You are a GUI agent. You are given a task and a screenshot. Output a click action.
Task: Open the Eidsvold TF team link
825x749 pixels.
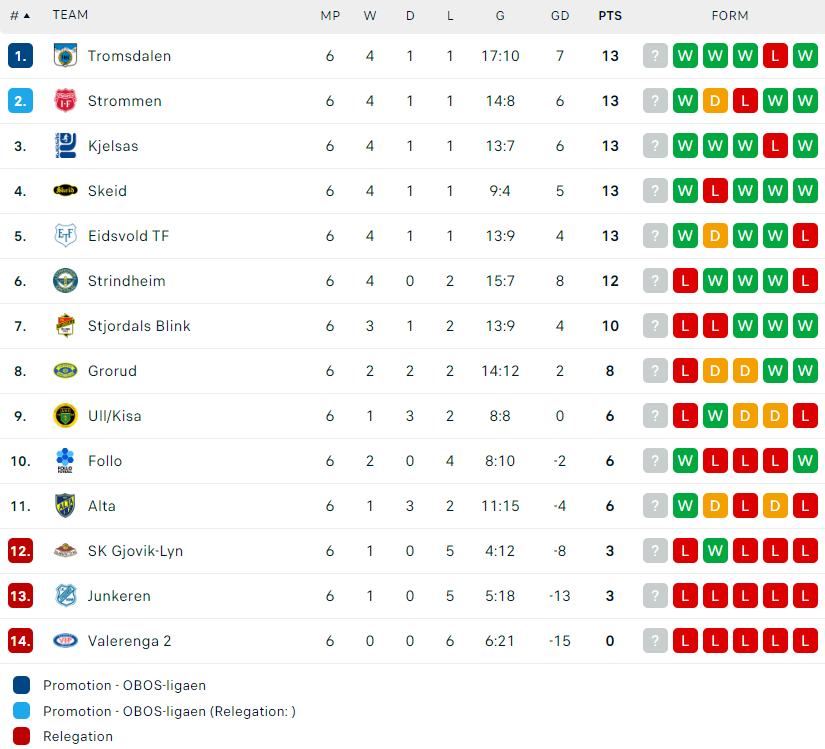[128, 236]
